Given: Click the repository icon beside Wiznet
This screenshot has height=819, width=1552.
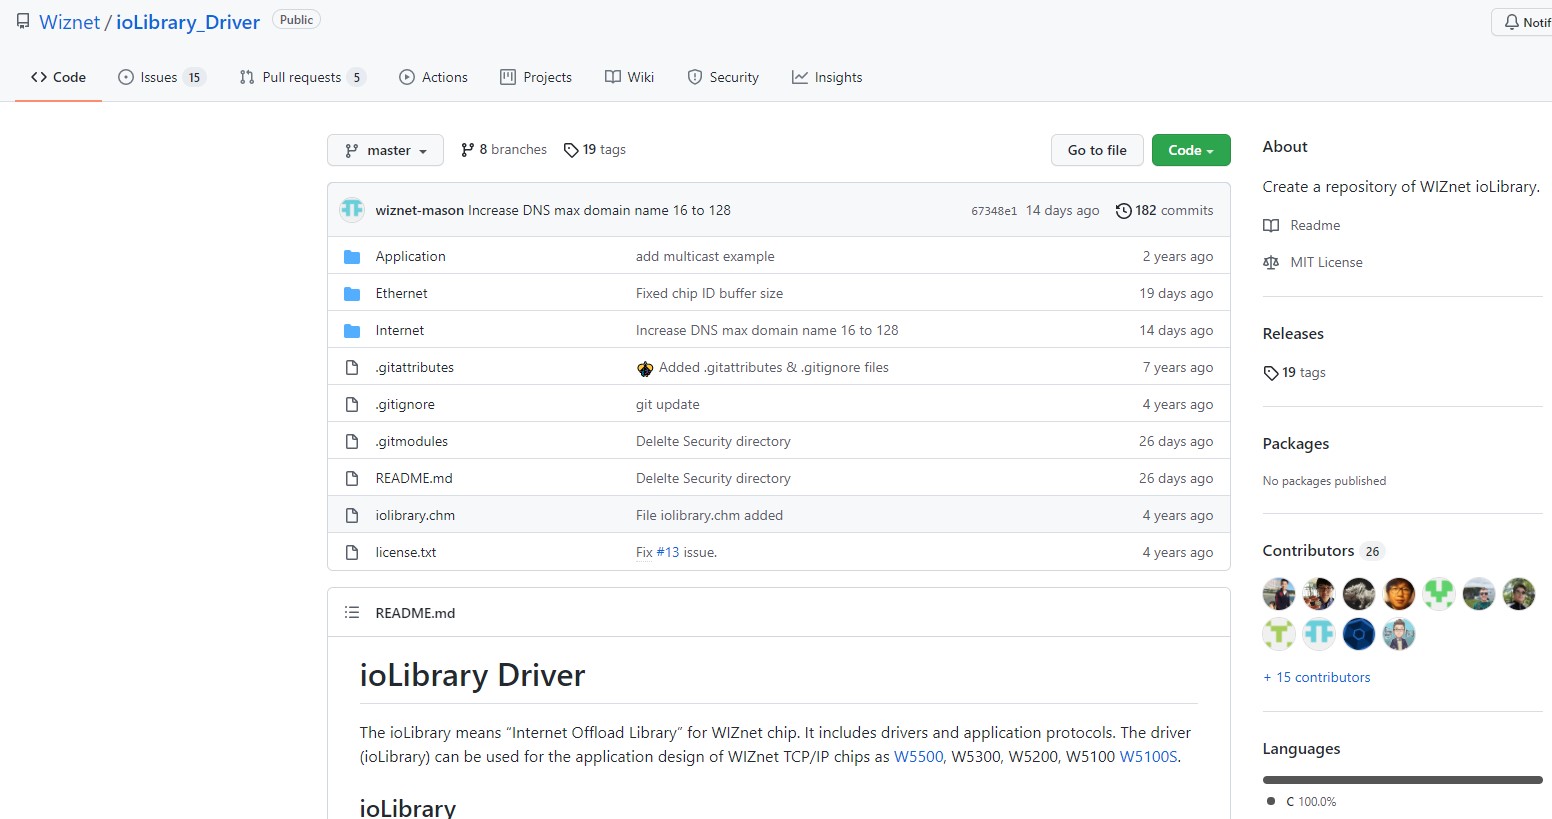Looking at the screenshot, I should tap(23, 21).
